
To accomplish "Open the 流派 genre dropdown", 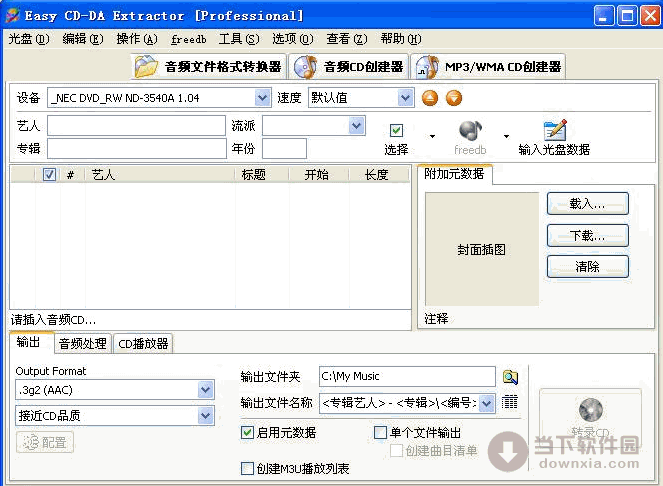I will 356,126.
